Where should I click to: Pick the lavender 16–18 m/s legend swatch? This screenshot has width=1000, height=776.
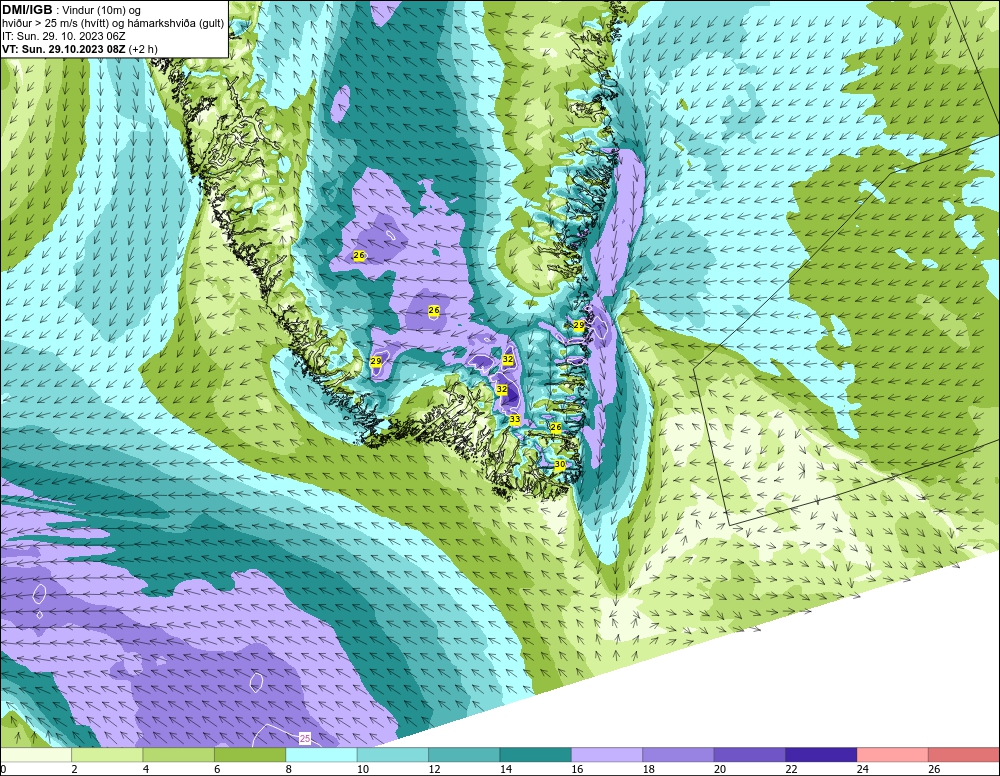pyautogui.click(x=607, y=755)
